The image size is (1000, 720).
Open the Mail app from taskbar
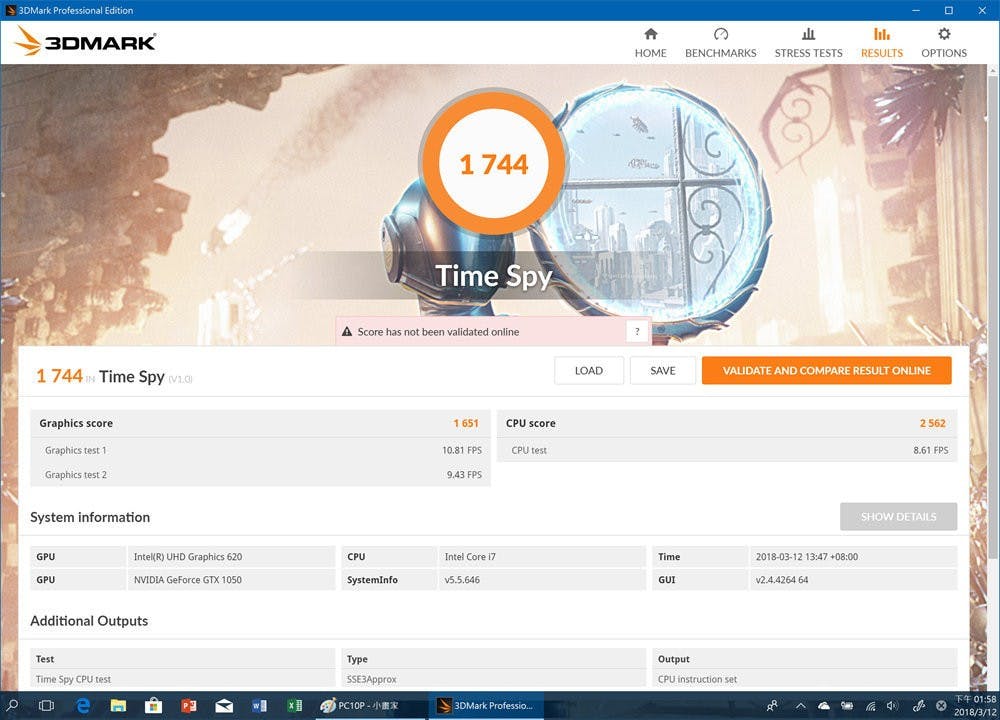pos(224,705)
